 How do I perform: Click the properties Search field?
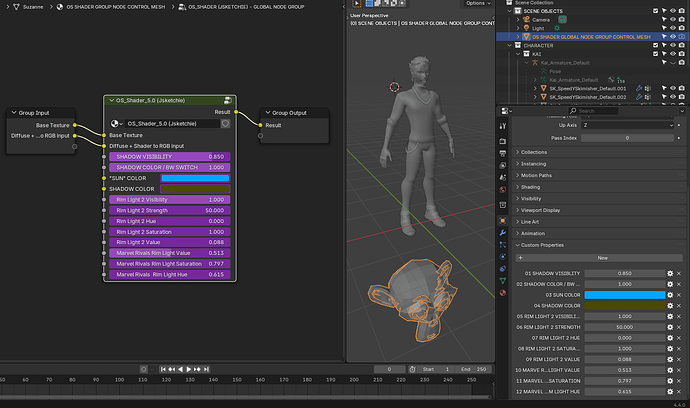pos(593,111)
